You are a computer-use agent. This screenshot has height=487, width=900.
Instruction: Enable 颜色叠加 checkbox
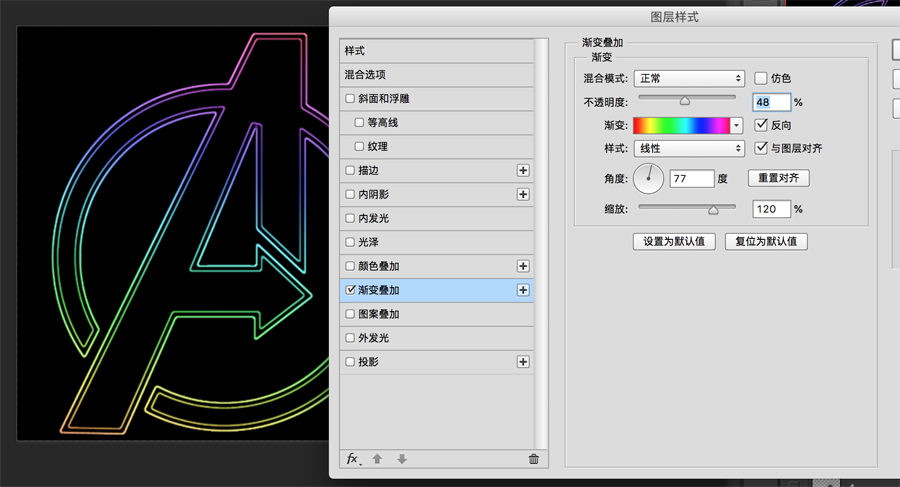(350, 266)
